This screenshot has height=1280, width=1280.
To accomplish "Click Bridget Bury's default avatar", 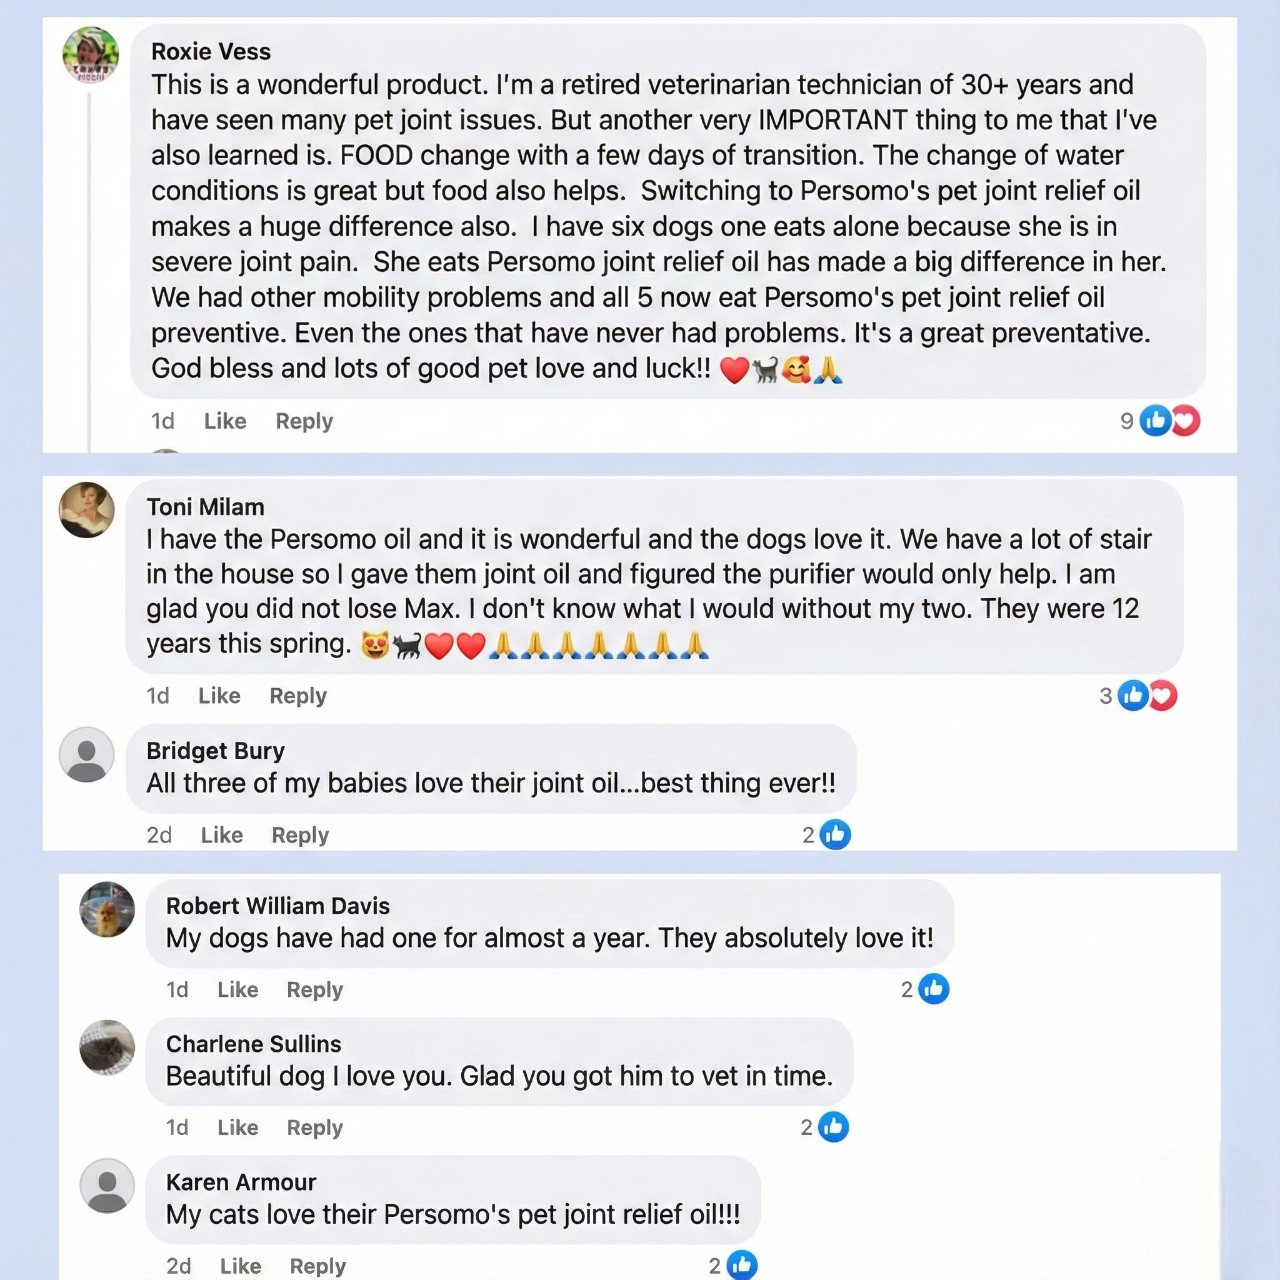I will (87, 754).
